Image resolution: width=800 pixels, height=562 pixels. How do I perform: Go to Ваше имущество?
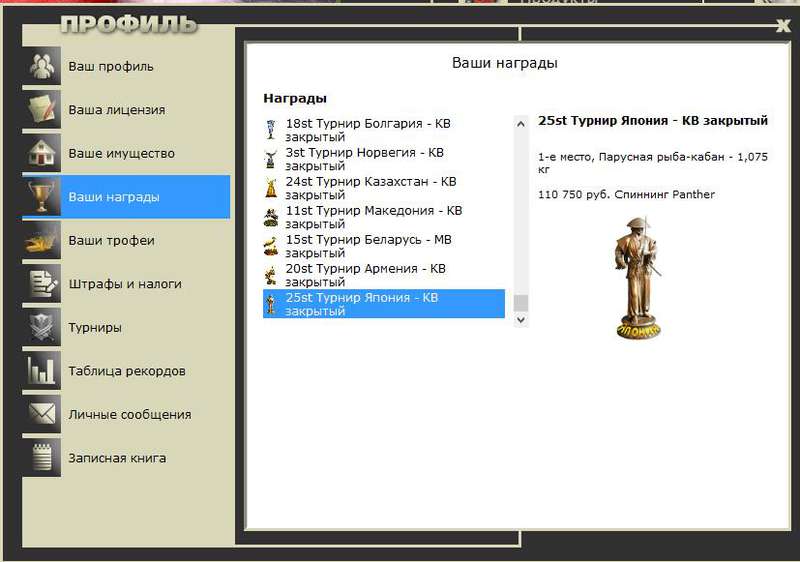pyautogui.click(x=126, y=153)
